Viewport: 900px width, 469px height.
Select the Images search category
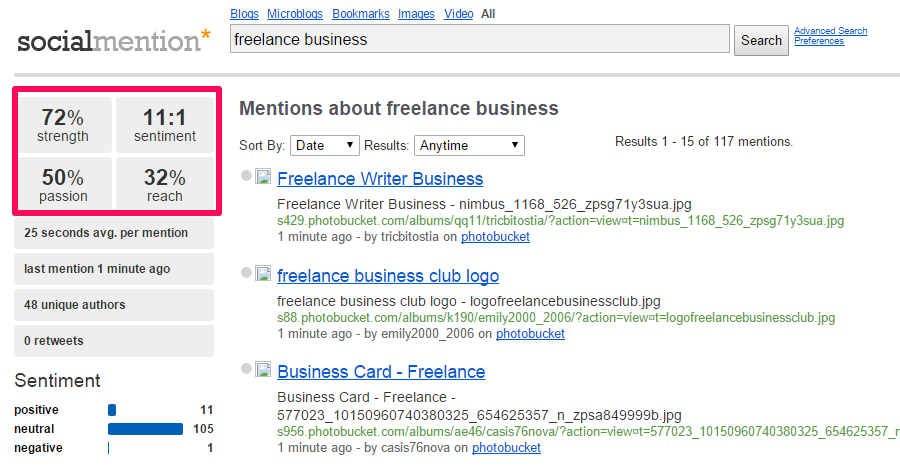point(416,14)
